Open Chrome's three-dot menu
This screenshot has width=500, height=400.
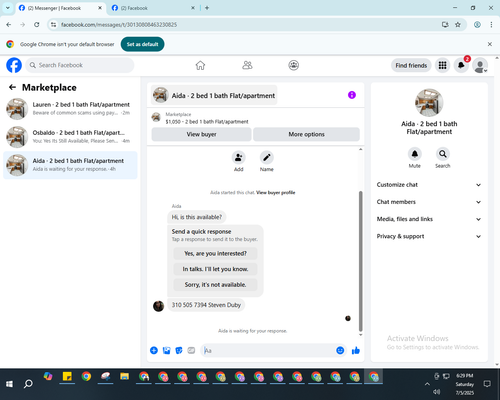(491, 25)
